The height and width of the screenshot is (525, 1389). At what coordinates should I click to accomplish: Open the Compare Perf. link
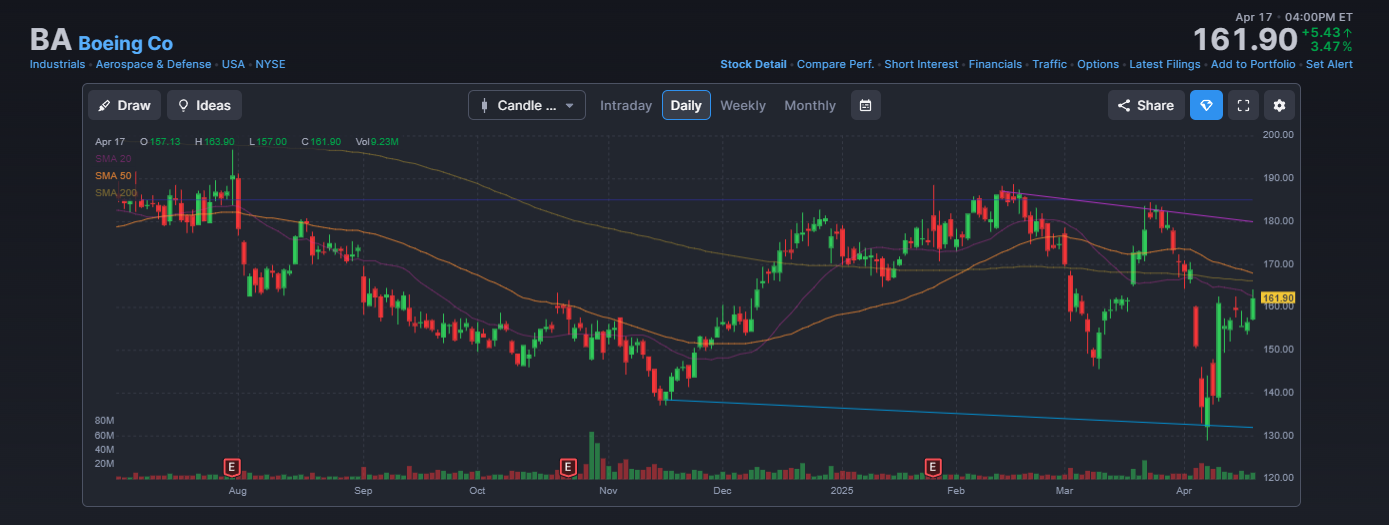[835, 64]
